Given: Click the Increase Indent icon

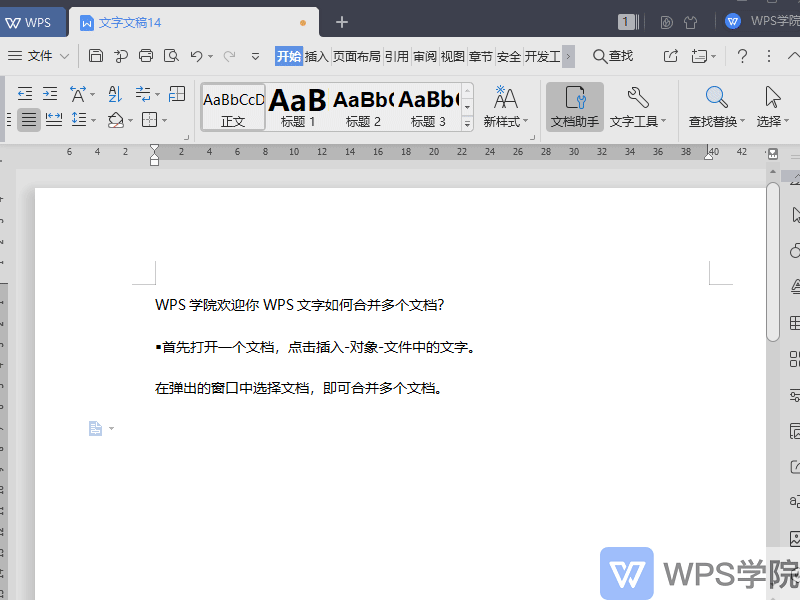Looking at the screenshot, I should [50, 93].
